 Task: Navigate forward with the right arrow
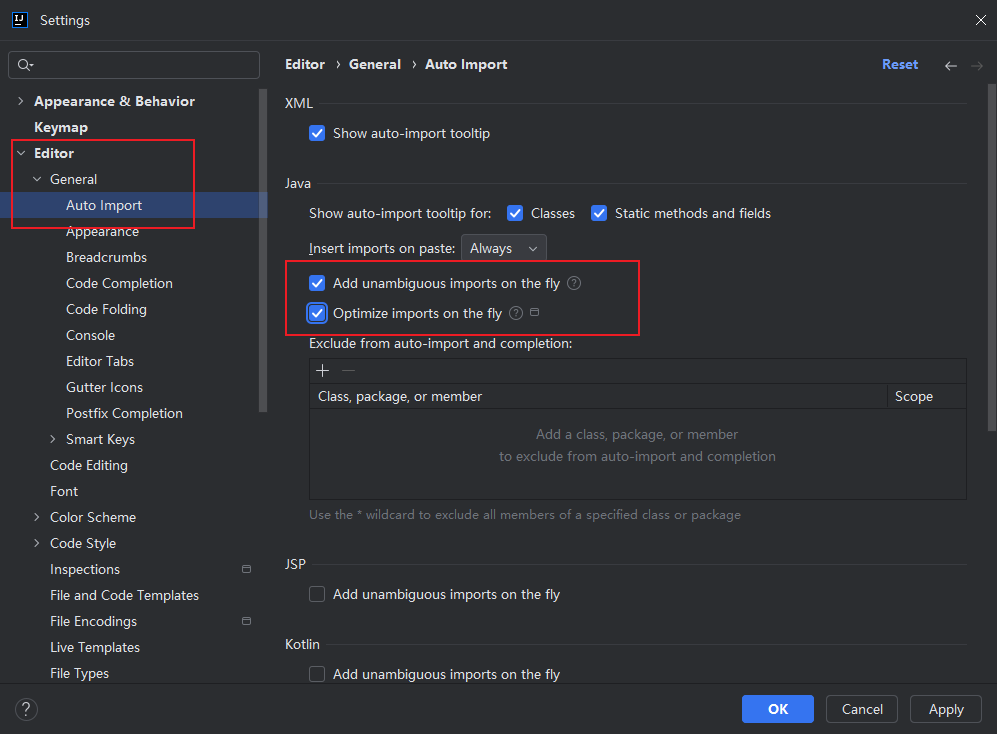point(977,66)
